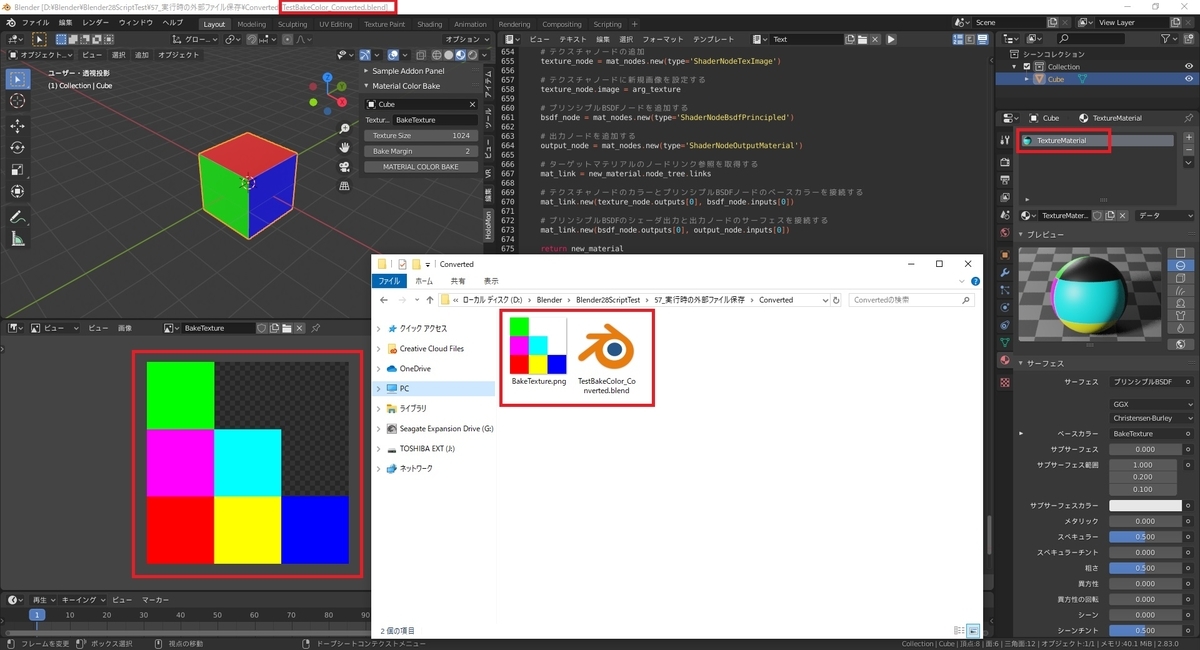This screenshot has width=1200, height=650.
Task: Run the script with the play button
Action: click(891, 39)
